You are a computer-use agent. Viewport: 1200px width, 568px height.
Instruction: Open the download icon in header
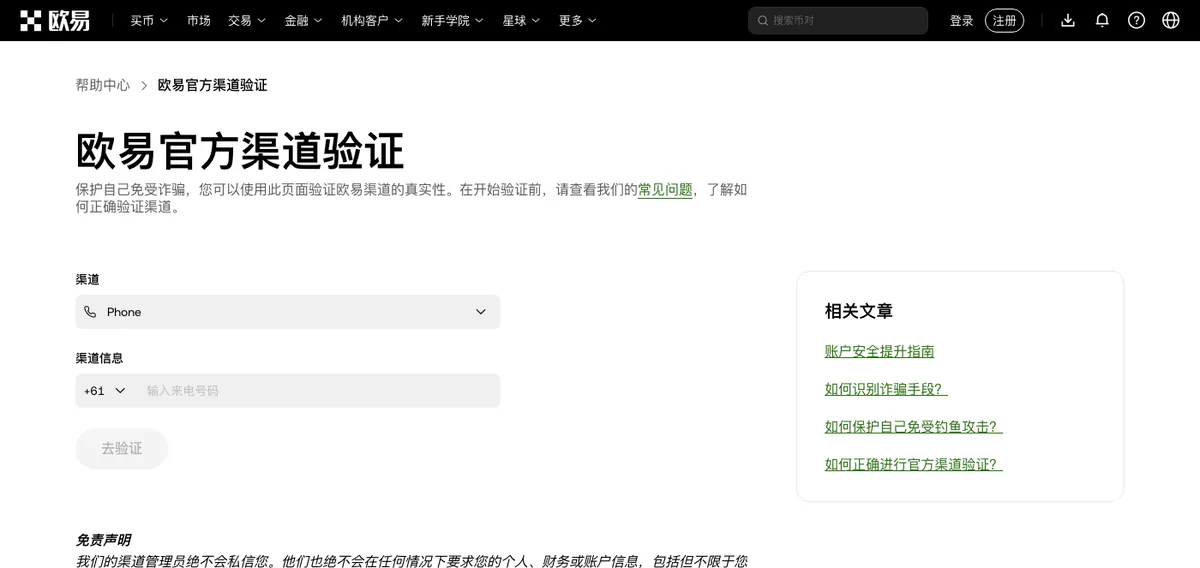1068,20
